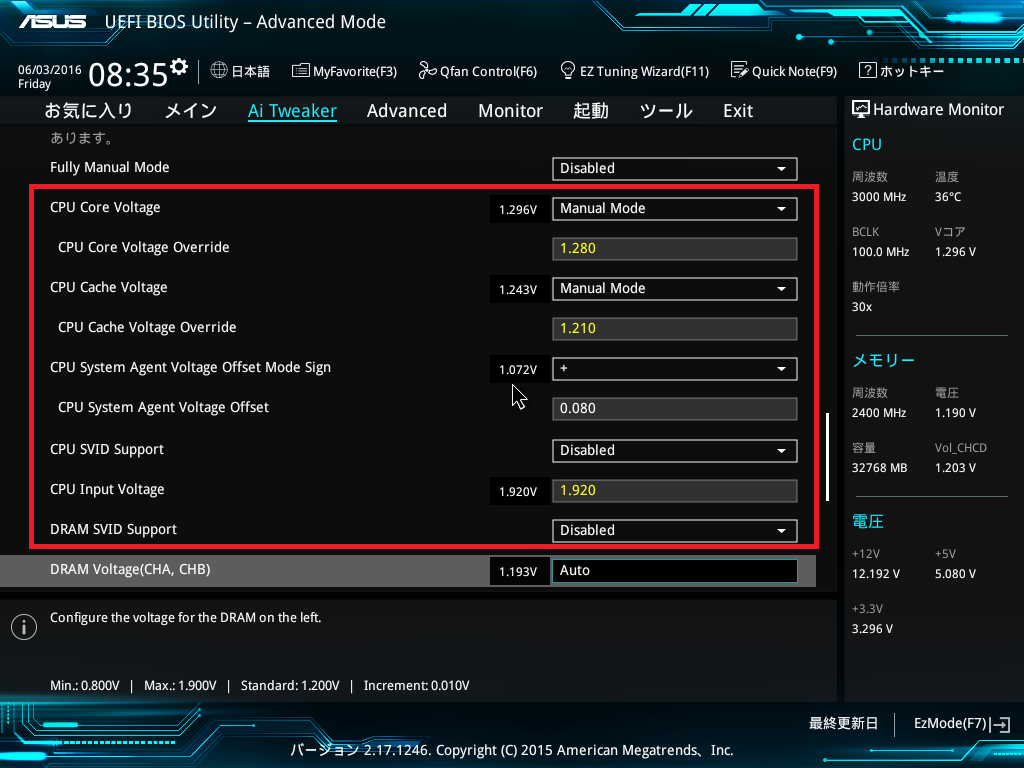Click the hotkey question mark icon
This screenshot has width=1024, height=768.
click(867, 70)
